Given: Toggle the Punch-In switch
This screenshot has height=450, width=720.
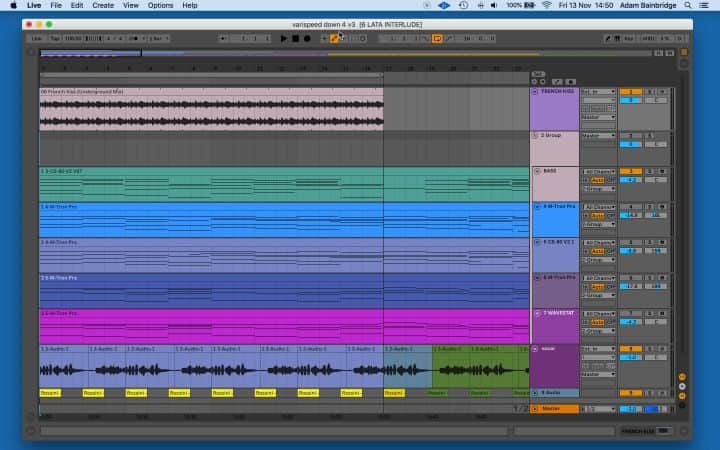Looking at the screenshot, I should tap(425, 39).
